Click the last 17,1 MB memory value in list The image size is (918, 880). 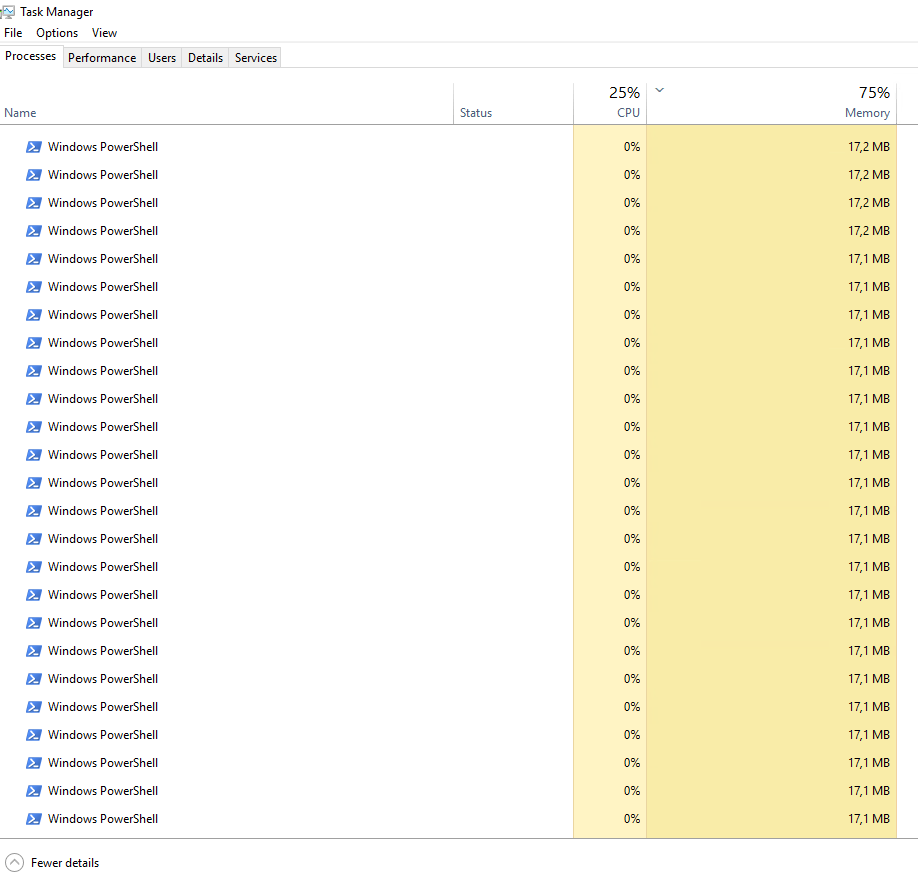point(869,819)
